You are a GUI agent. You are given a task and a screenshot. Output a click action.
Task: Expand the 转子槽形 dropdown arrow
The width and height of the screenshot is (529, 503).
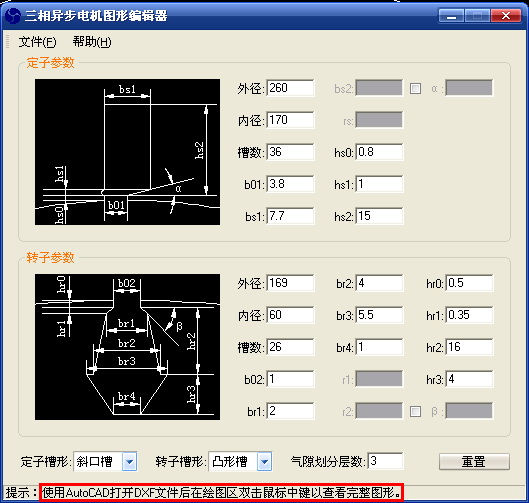264,461
